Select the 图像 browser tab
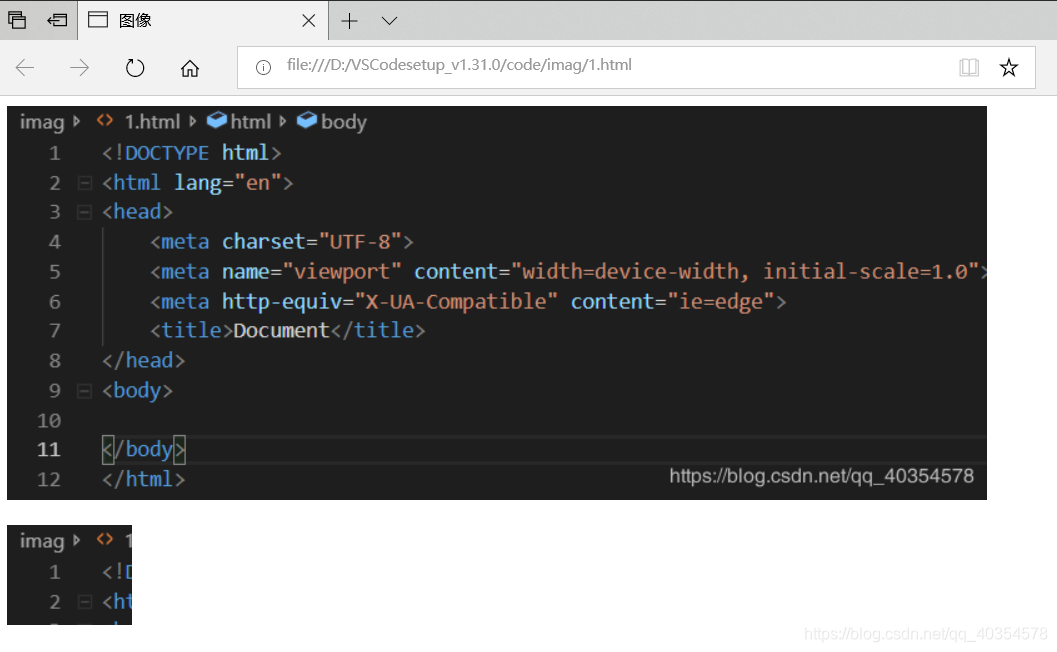Viewport: 1057px width, 652px height. click(x=202, y=20)
